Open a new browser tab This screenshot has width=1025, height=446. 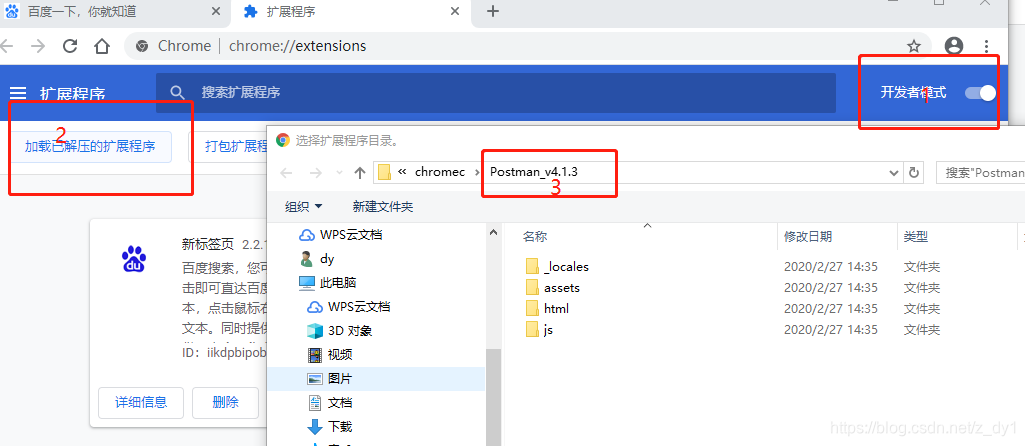[493, 12]
